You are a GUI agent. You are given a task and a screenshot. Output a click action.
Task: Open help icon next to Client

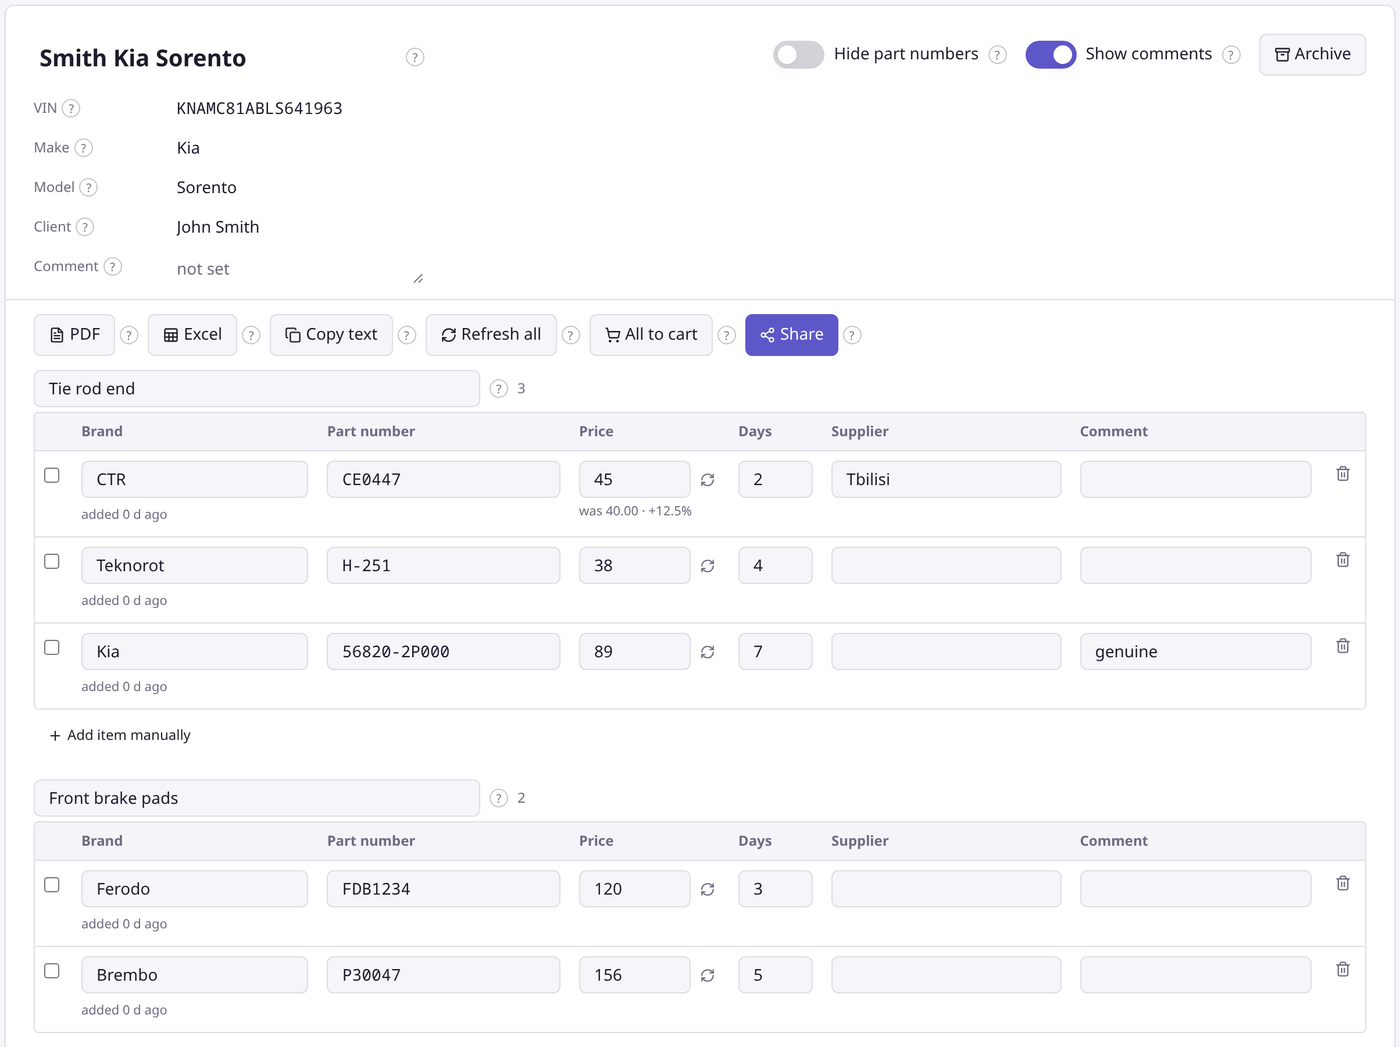85,227
